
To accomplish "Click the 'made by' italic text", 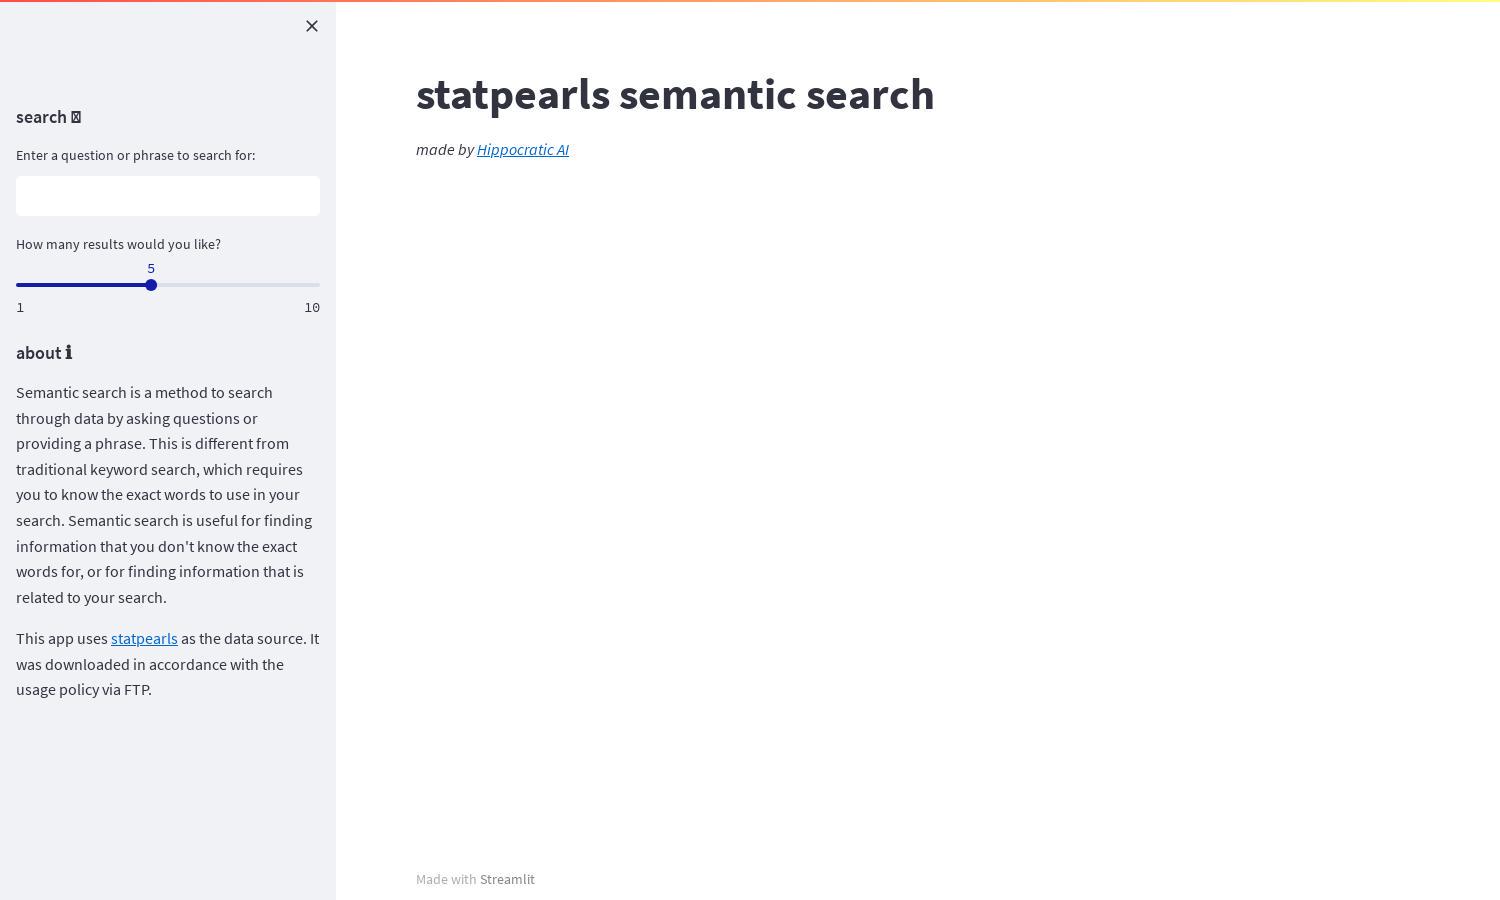I will click(x=445, y=149).
